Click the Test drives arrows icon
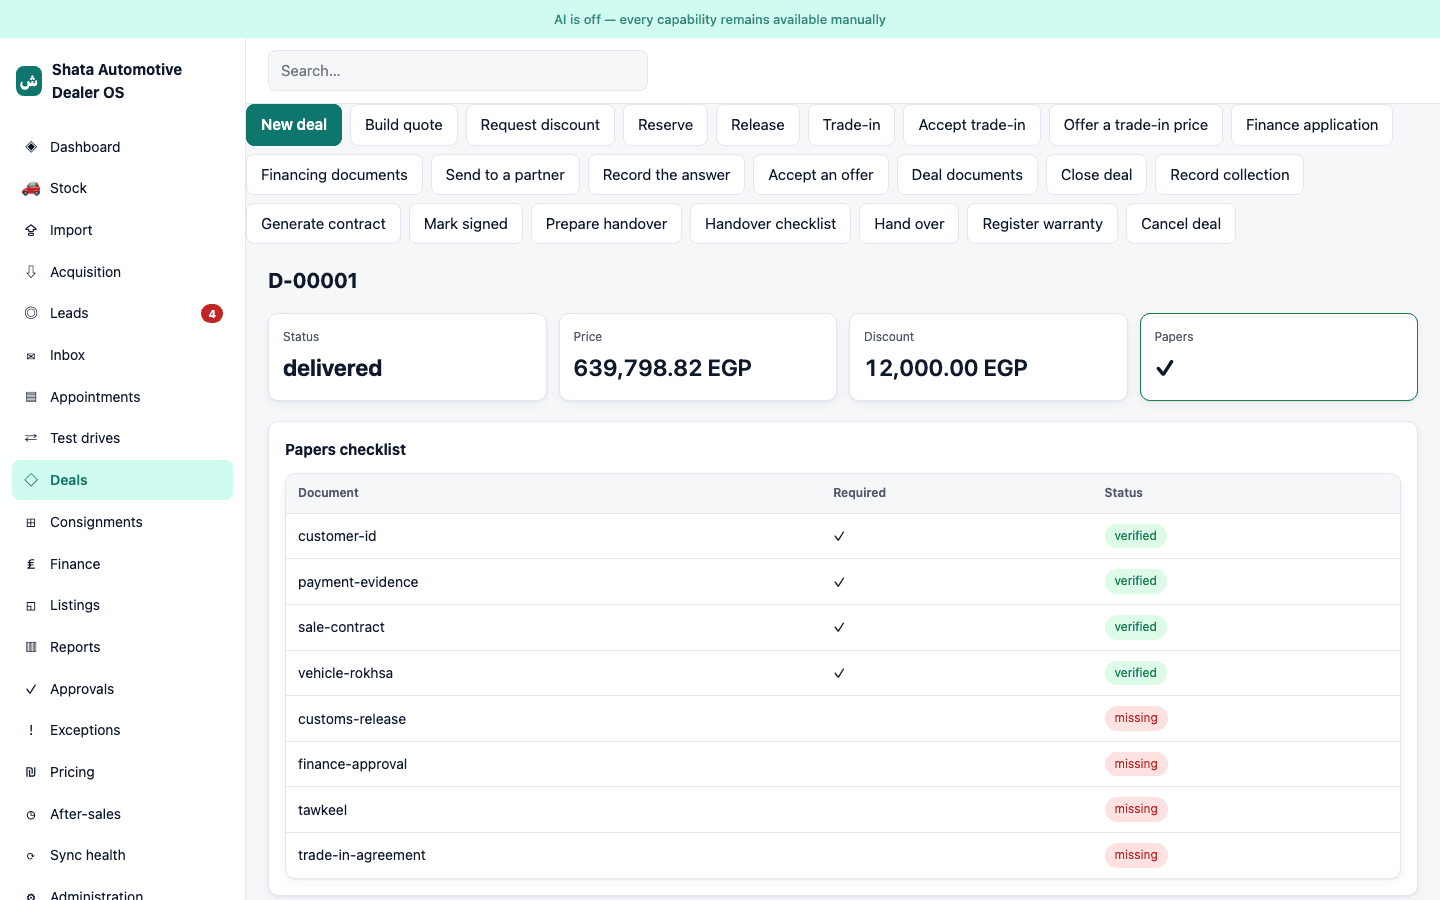The width and height of the screenshot is (1440, 900). 31,438
